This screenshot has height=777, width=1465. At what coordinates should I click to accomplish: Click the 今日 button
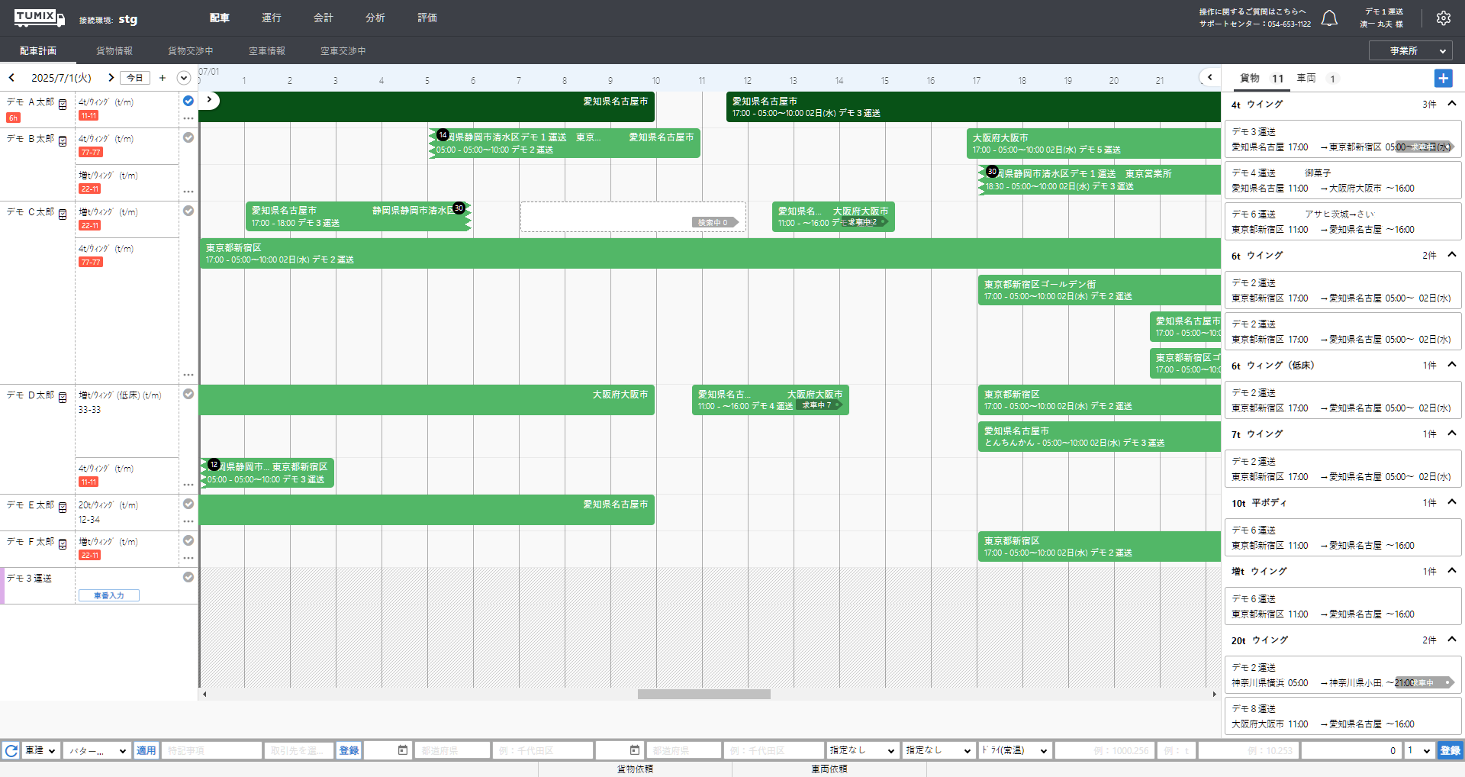[135, 78]
